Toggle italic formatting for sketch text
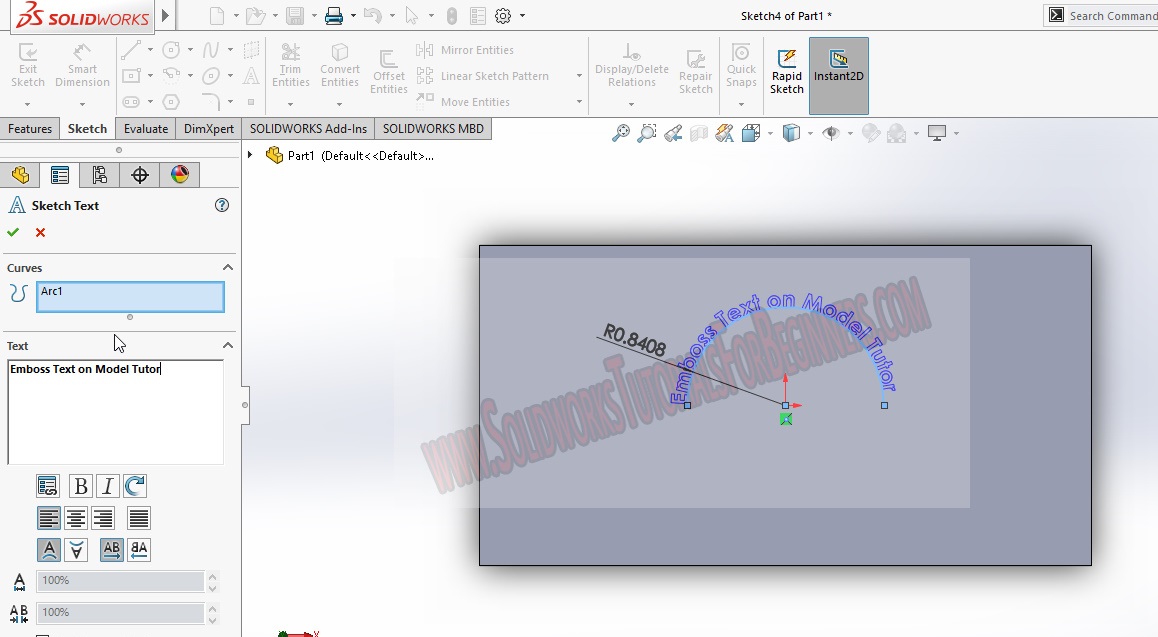The width and height of the screenshot is (1158, 637). (107, 486)
